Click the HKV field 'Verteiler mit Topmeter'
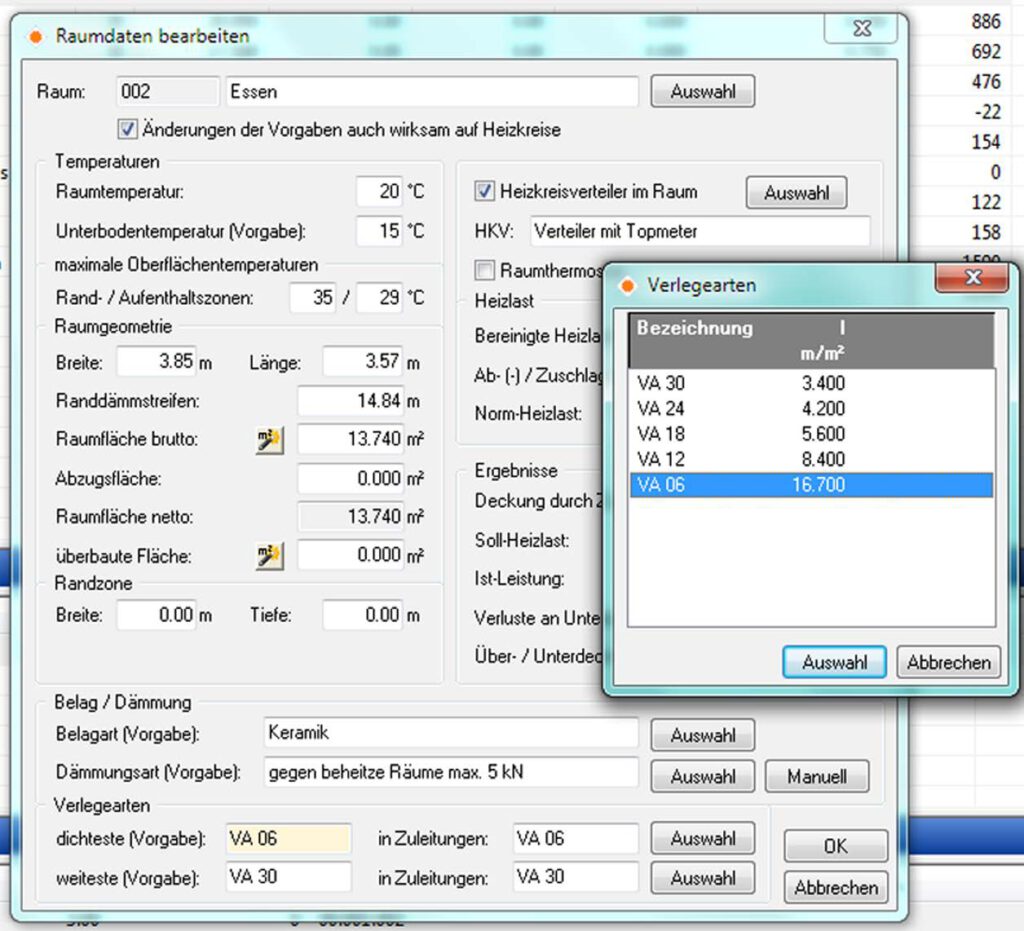 tap(700, 231)
